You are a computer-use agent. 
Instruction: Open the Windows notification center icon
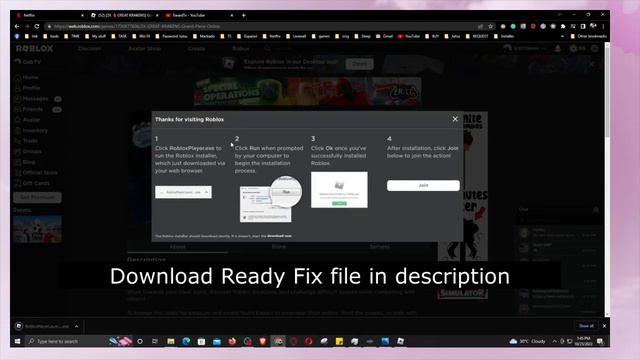point(600,341)
